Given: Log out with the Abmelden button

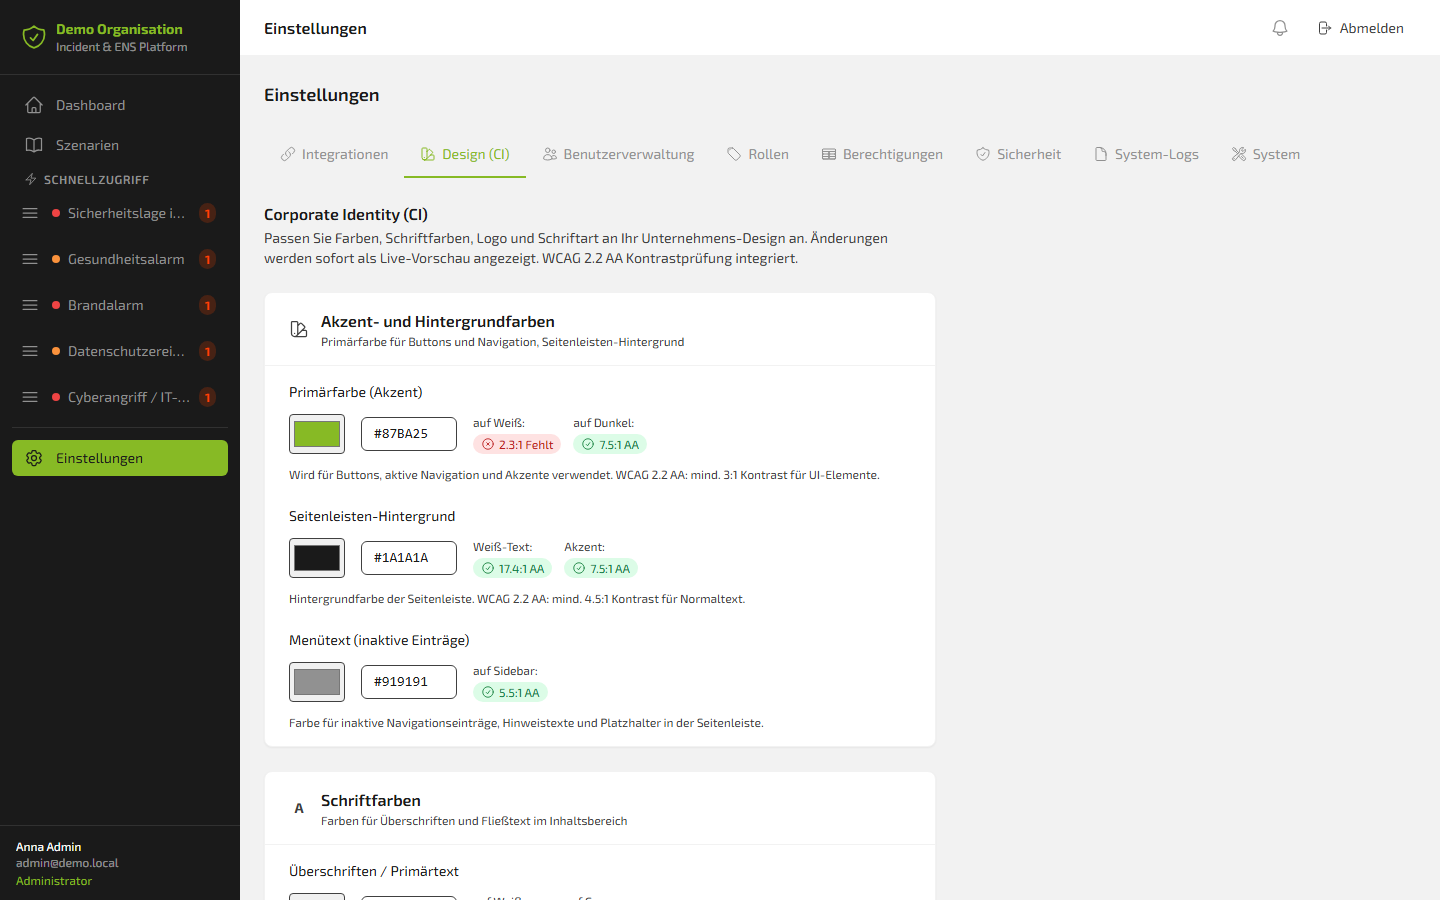Looking at the screenshot, I should 1360,28.
